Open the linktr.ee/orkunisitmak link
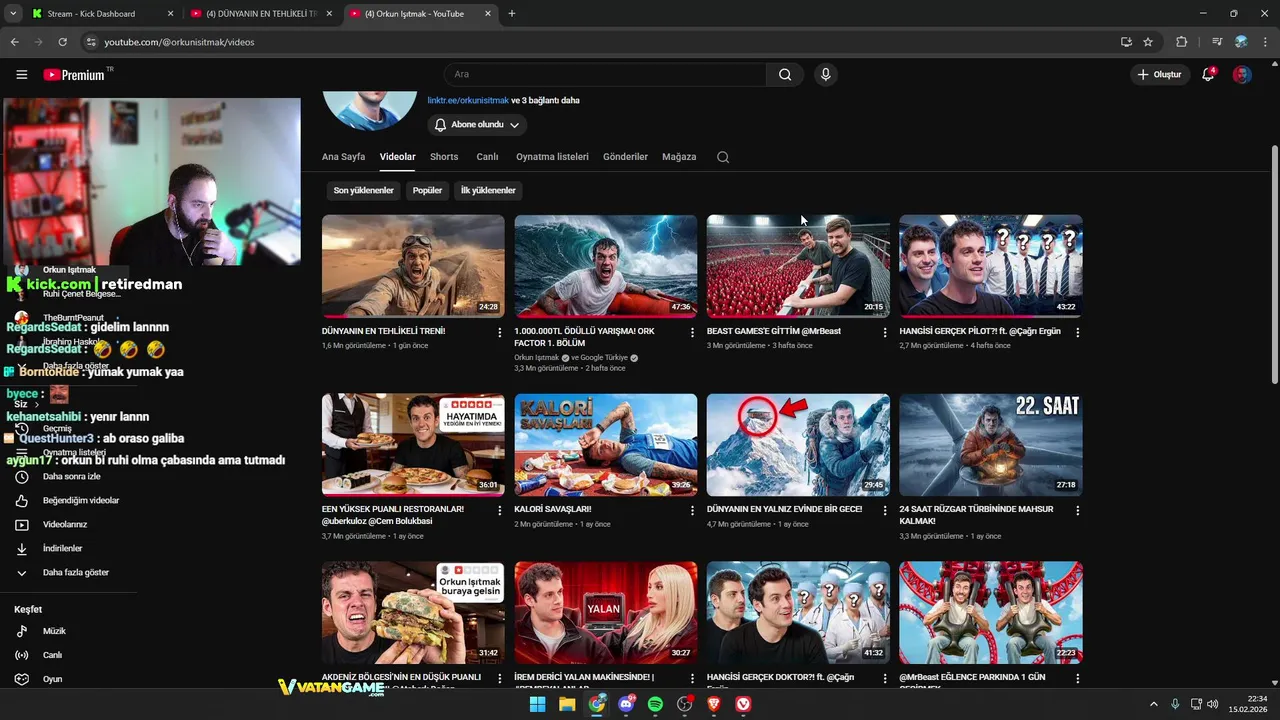This screenshot has width=1280, height=720. coord(468,100)
